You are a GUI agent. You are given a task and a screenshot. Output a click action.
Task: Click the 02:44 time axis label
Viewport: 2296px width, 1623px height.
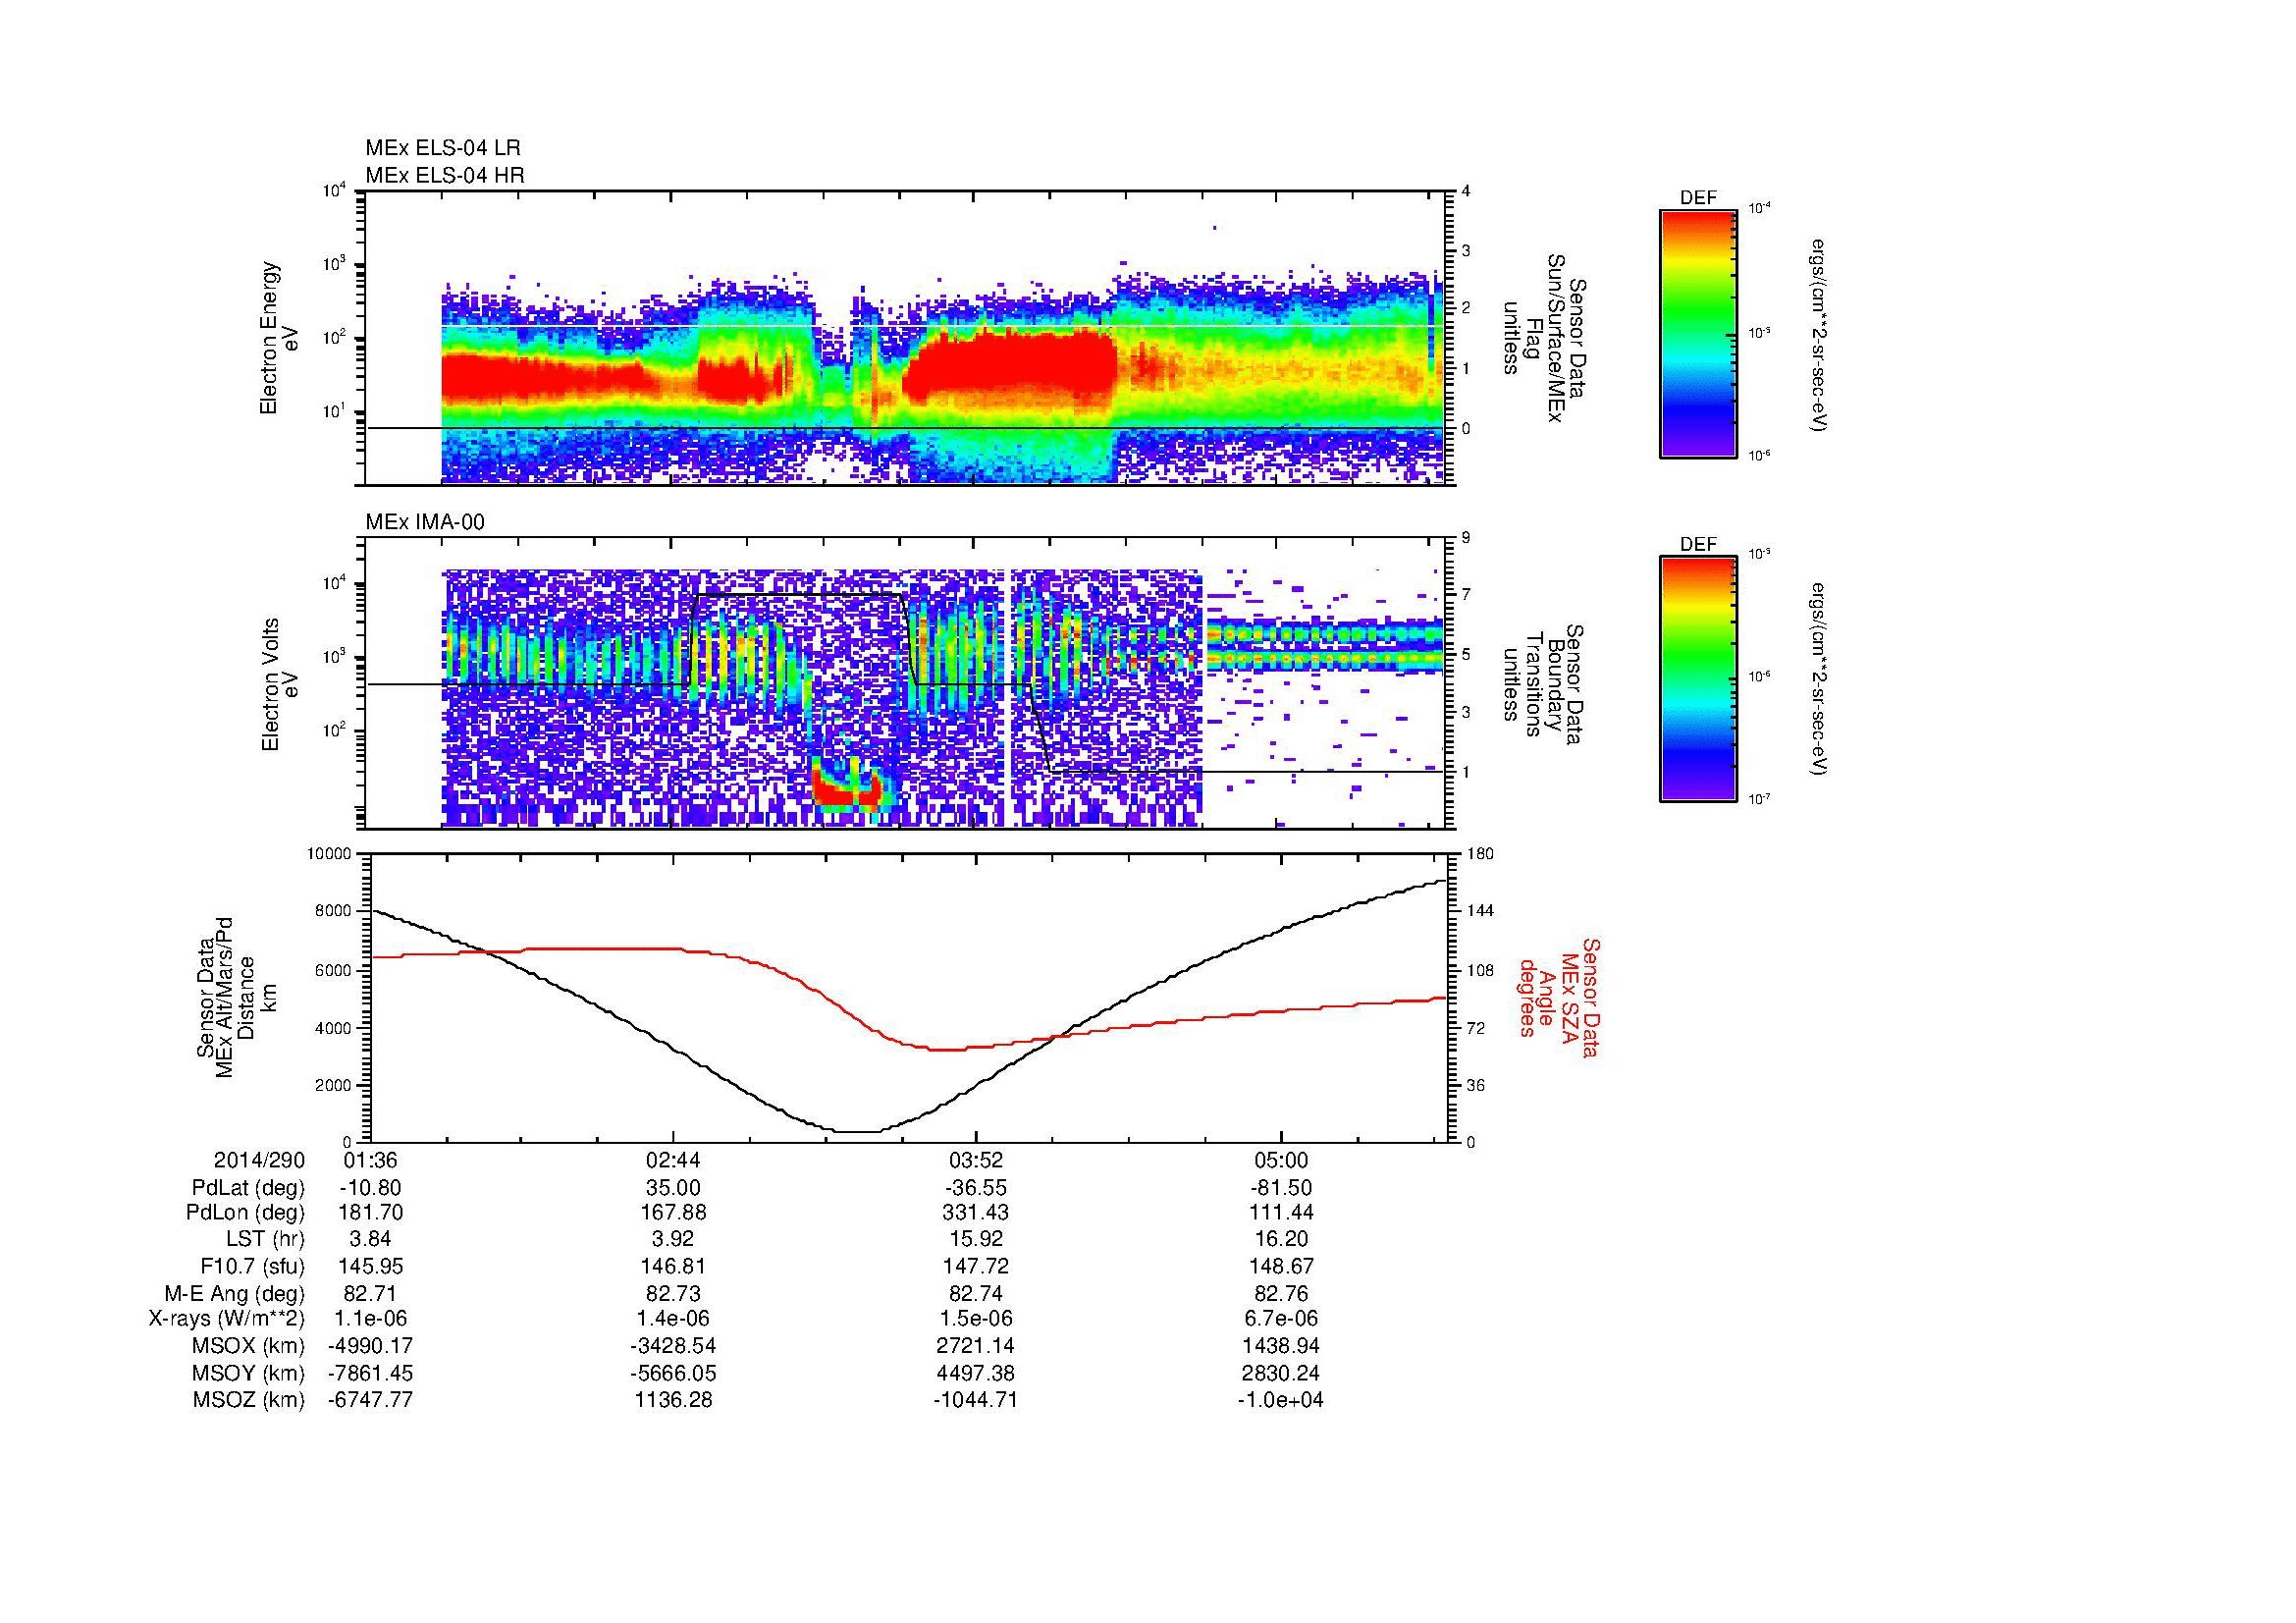coord(674,1160)
